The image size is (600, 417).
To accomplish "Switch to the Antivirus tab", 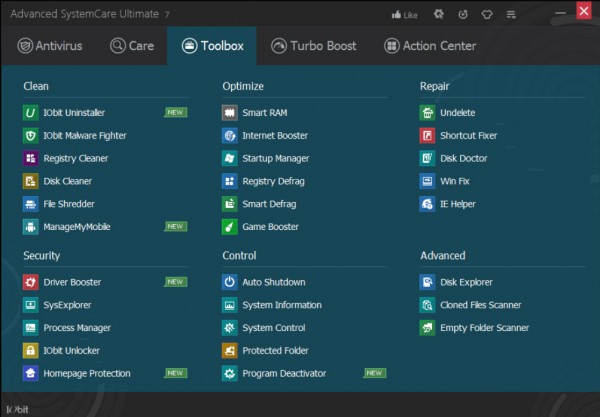I will (50, 46).
